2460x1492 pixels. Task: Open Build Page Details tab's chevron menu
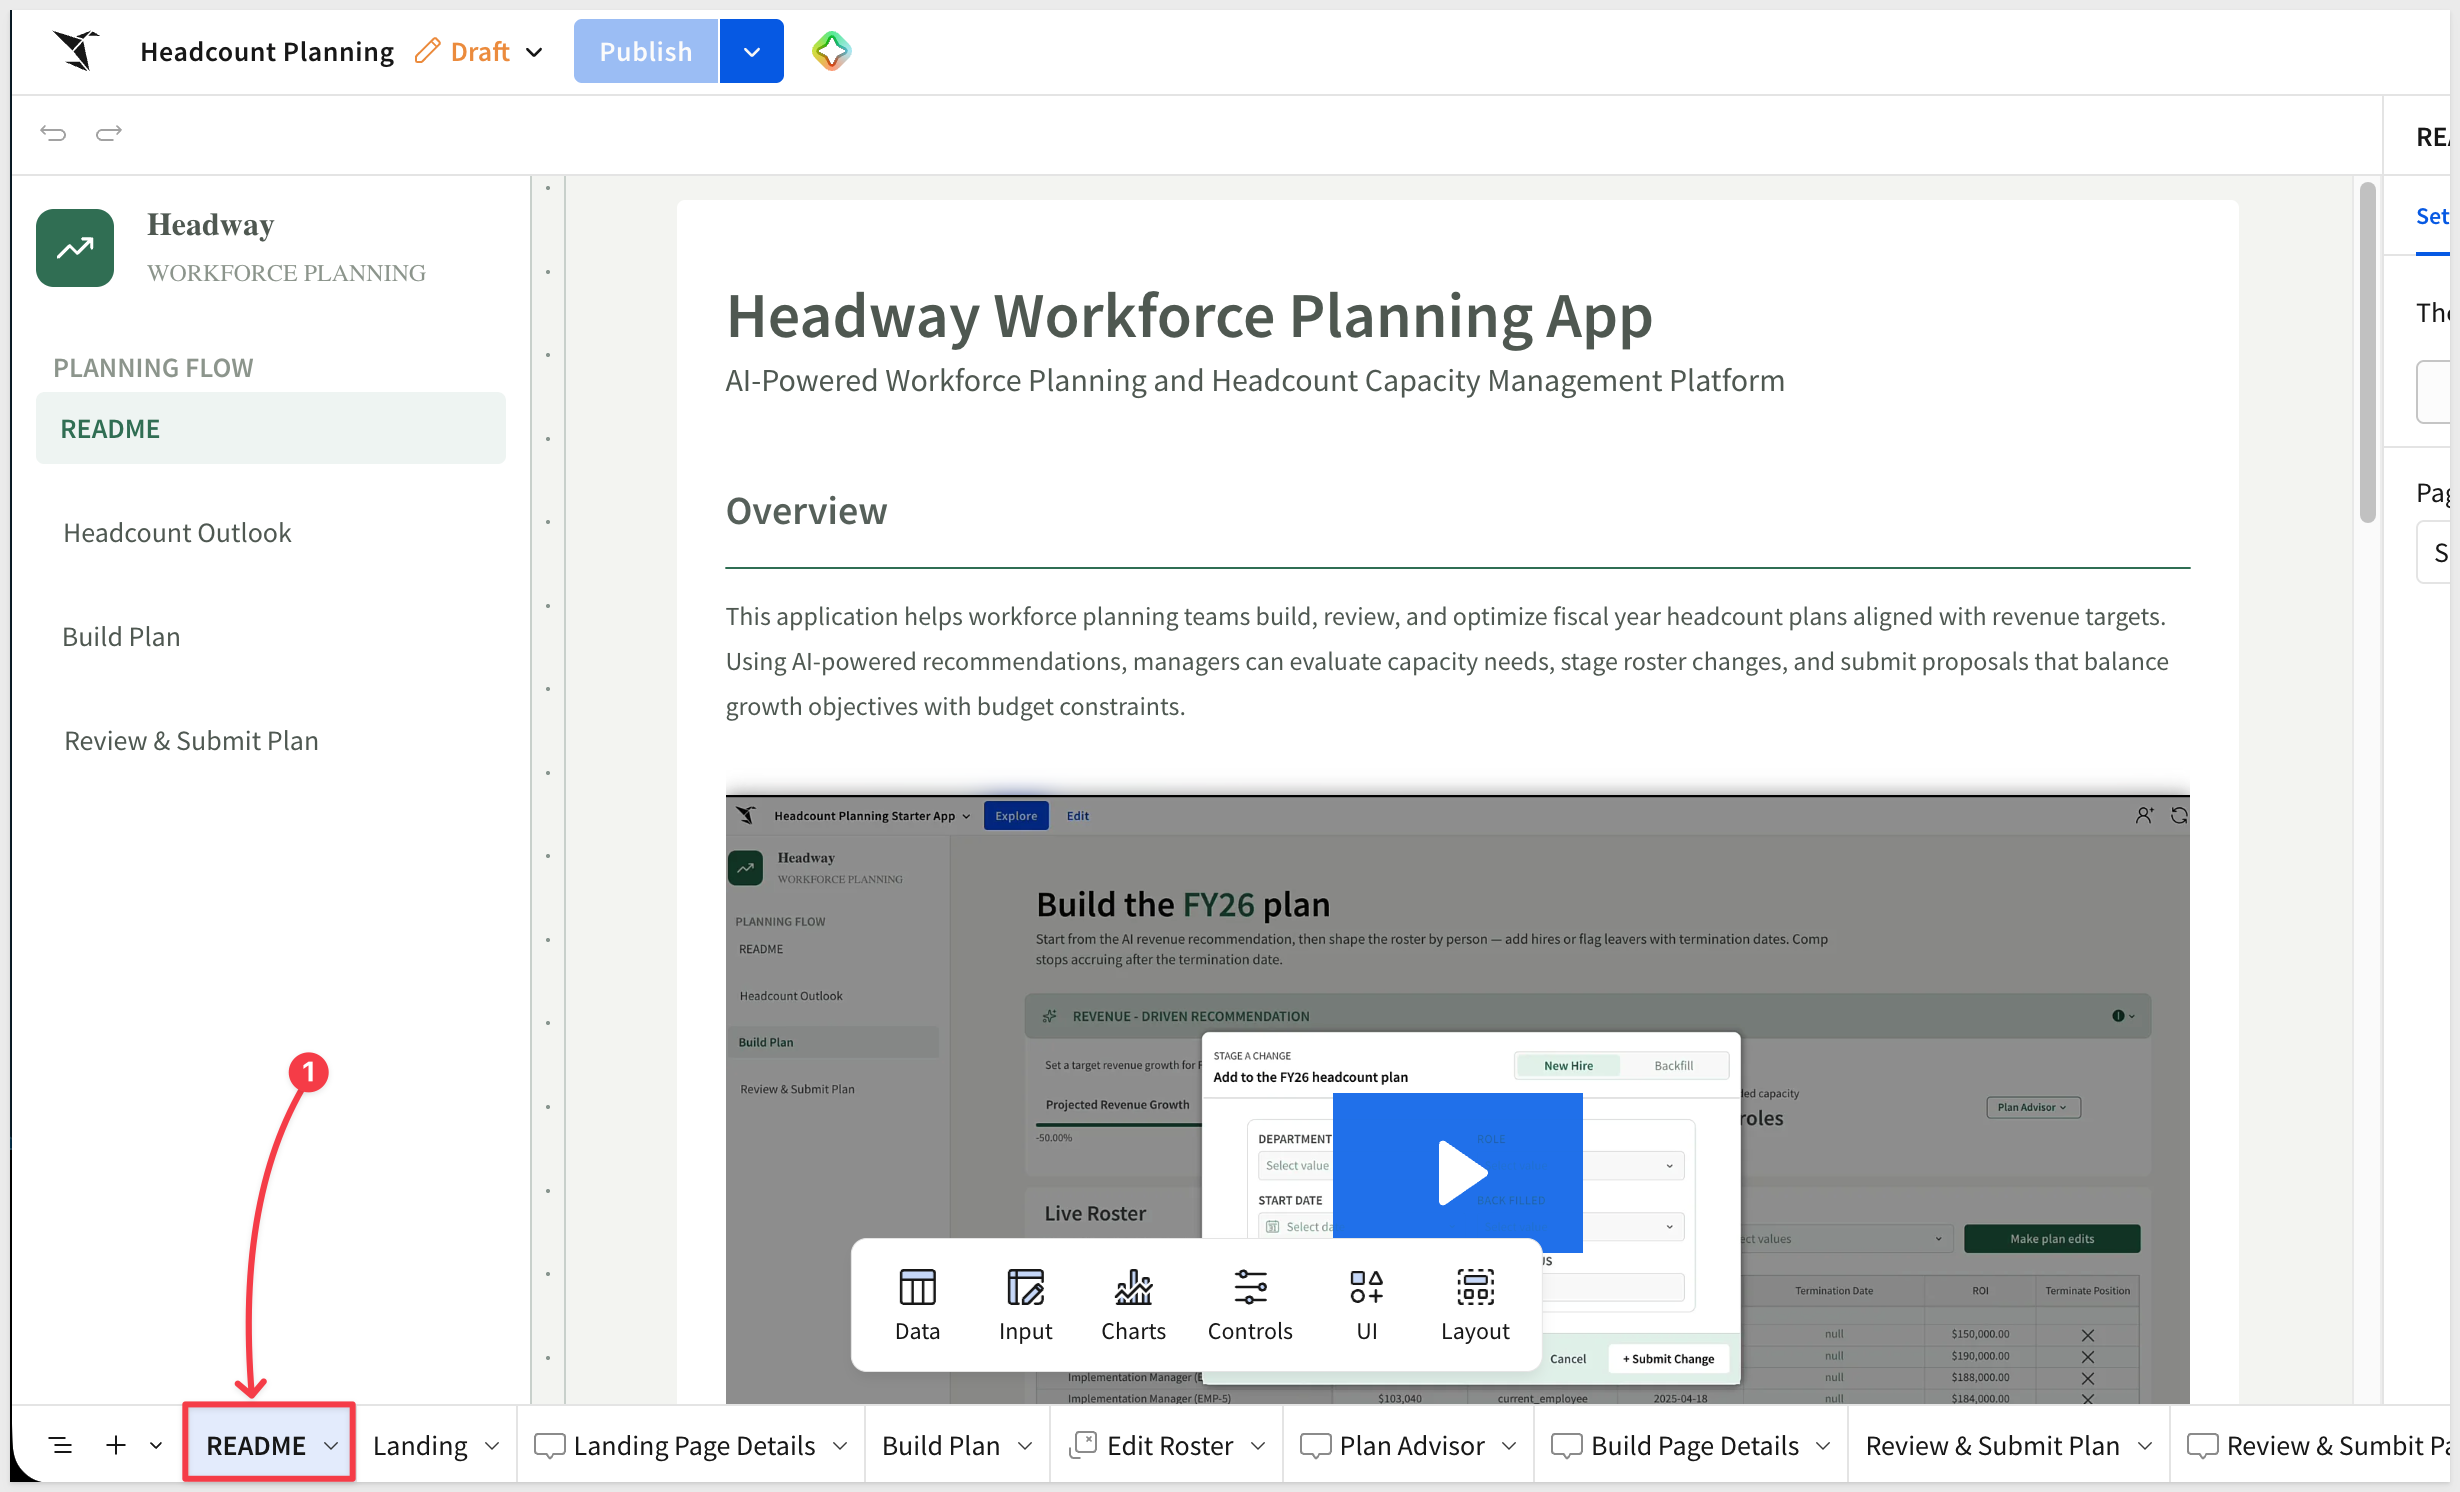tap(1823, 1445)
